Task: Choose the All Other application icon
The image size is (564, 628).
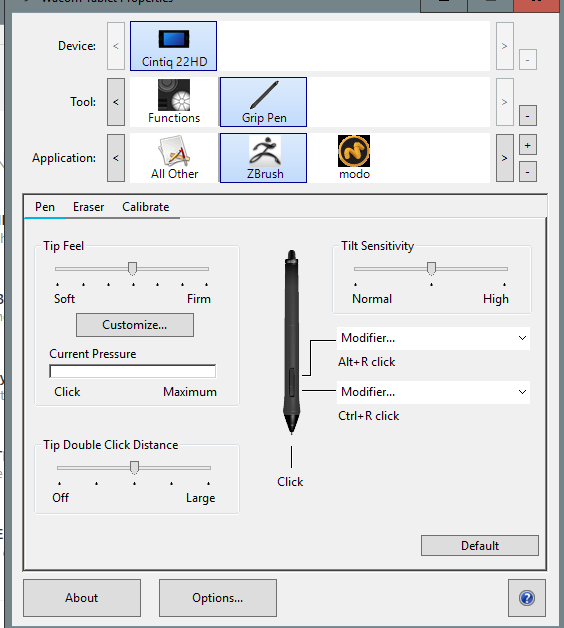Action: 173,158
